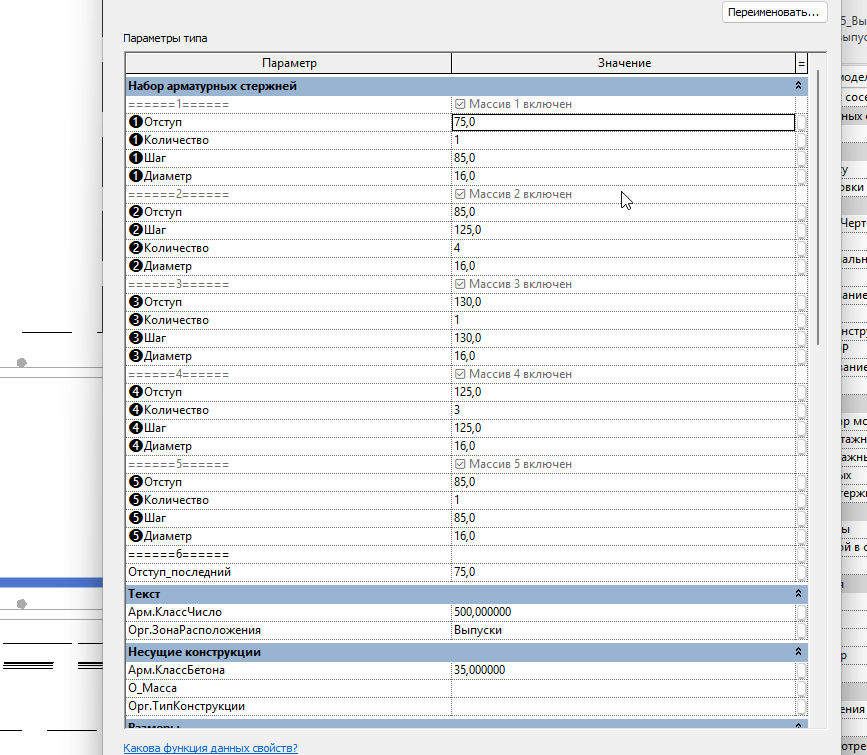Click associate-parameter button on Отступ_последний row
Image resolution: width=867 pixels, height=755 pixels.
(801, 572)
